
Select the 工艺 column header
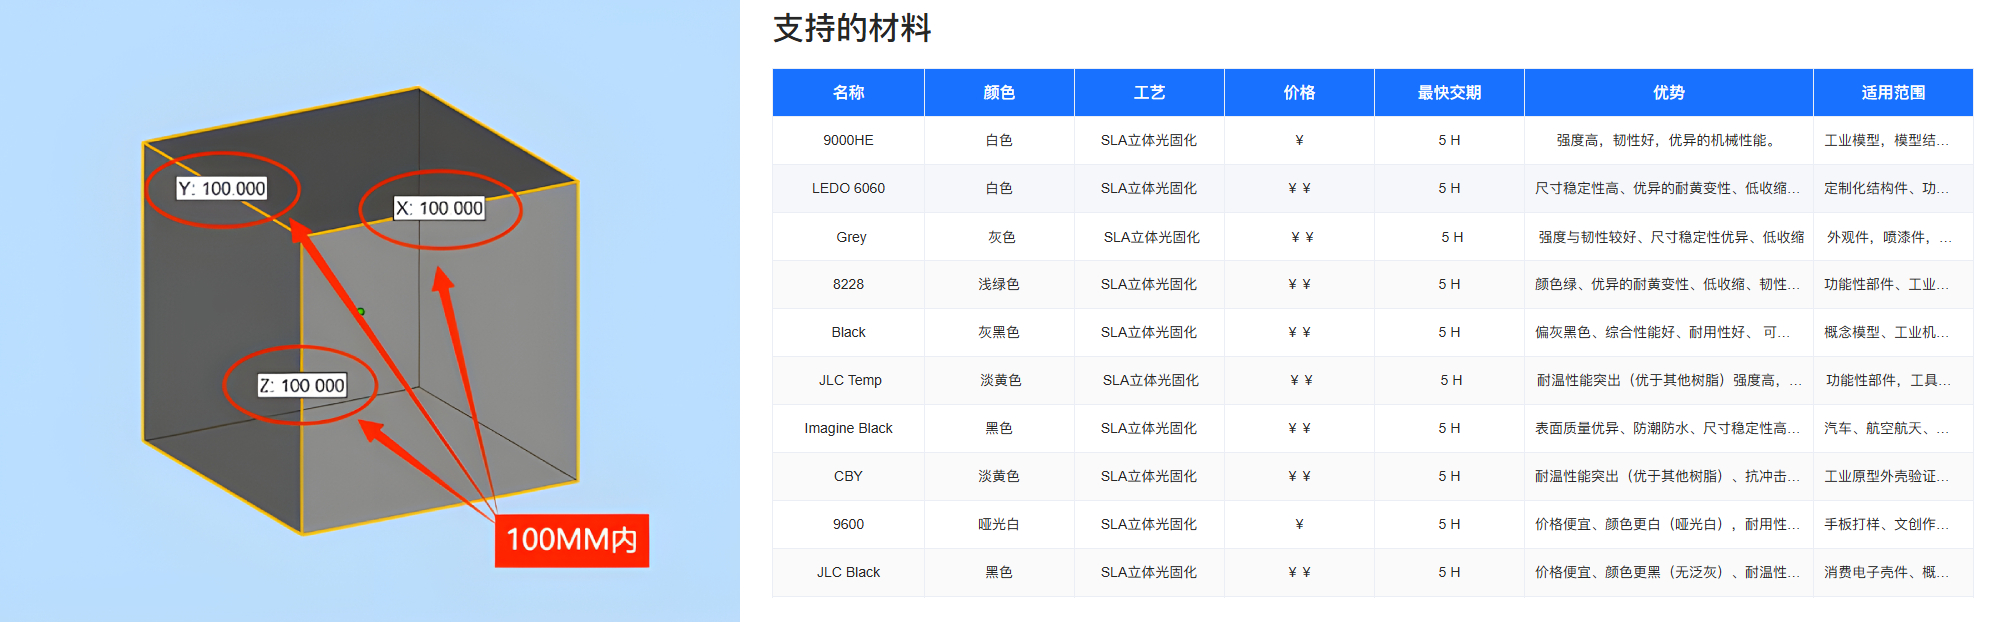pos(1148,93)
